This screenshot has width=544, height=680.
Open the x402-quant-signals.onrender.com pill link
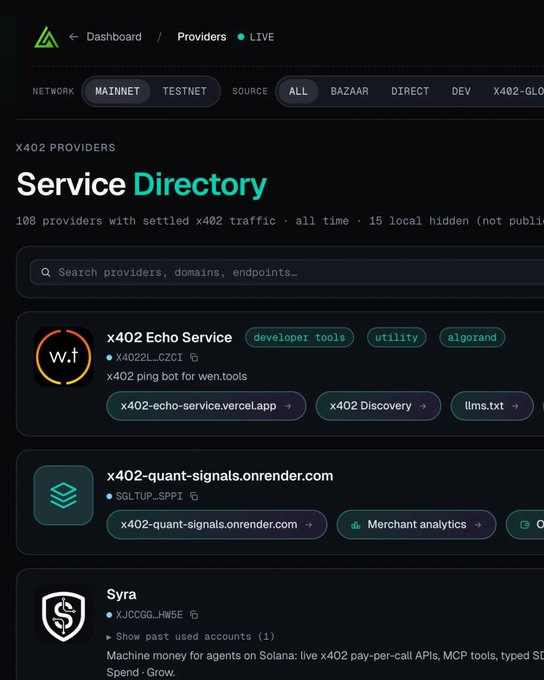216,524
